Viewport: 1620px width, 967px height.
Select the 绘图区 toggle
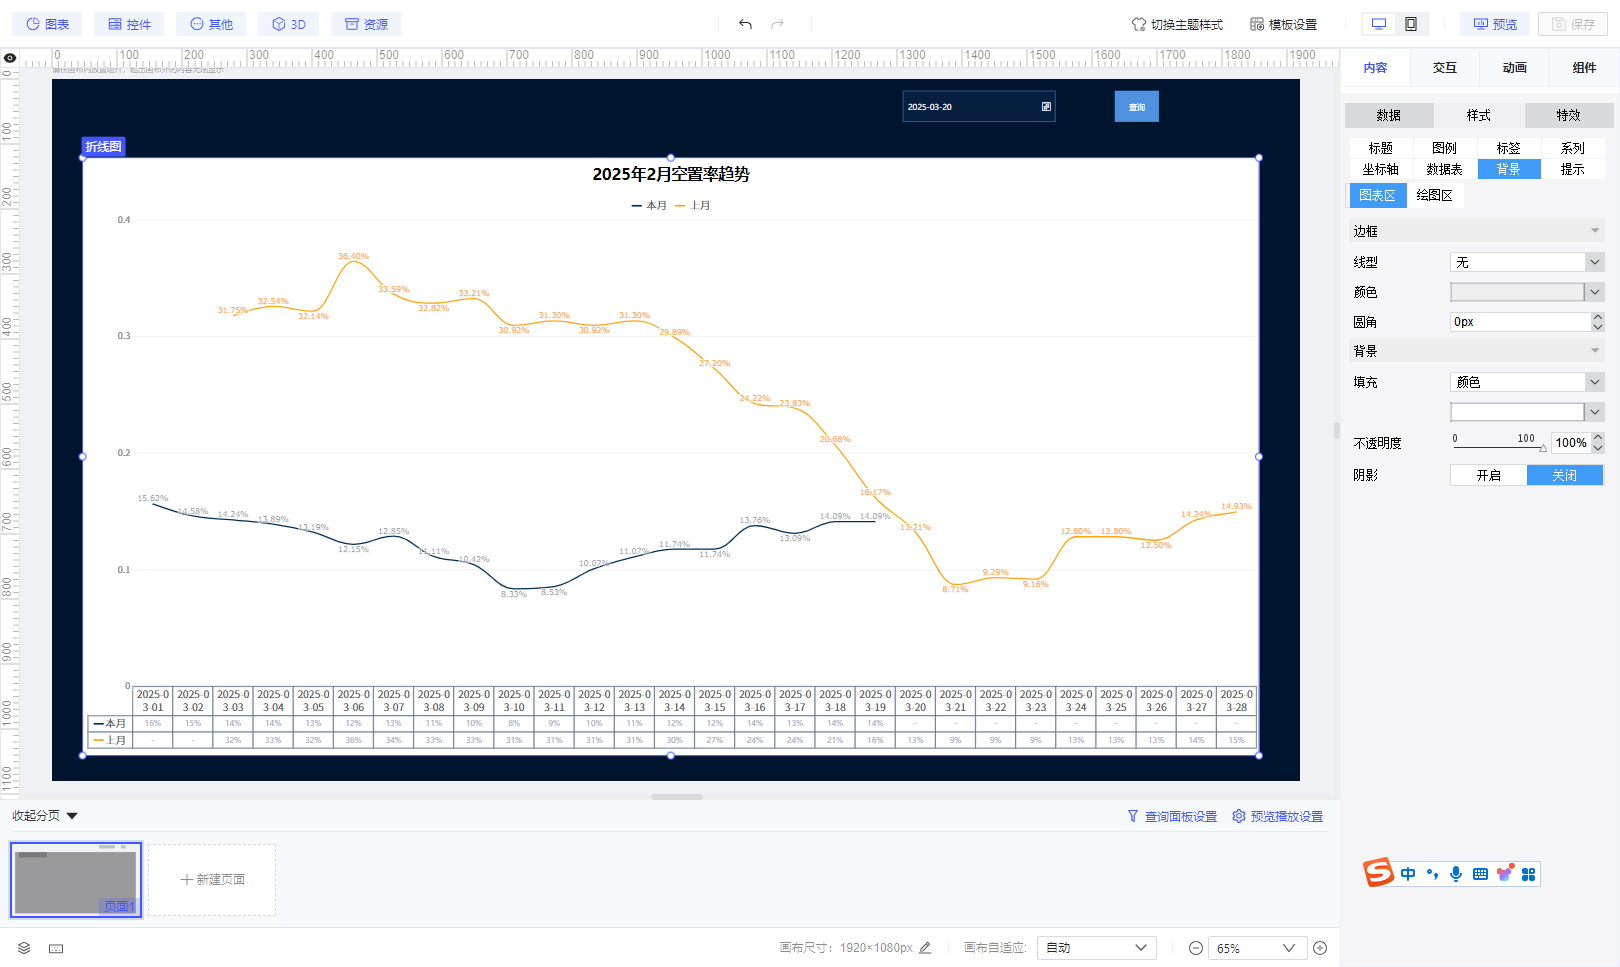coord(1435,195)
